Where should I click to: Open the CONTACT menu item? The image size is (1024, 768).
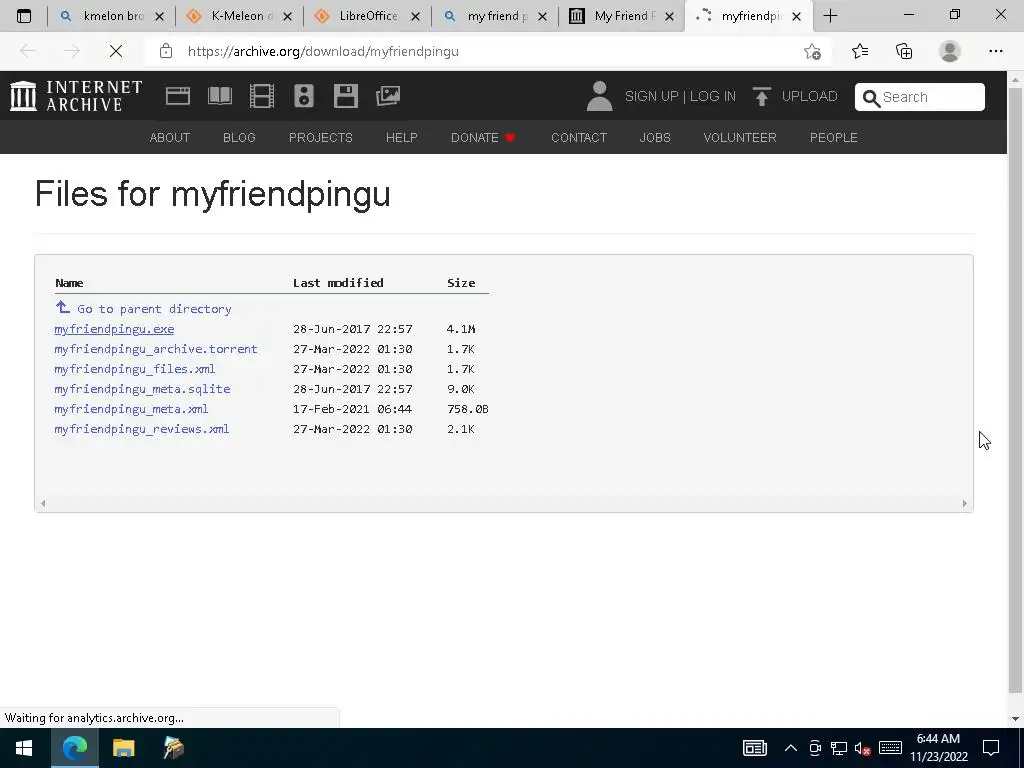[579, 138]
